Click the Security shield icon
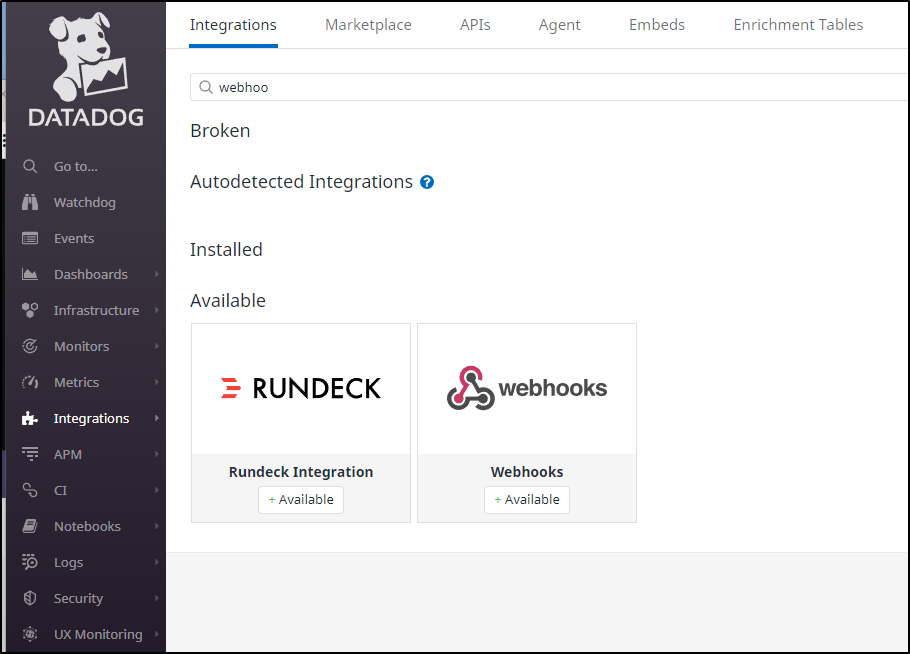 coord(30,598)
